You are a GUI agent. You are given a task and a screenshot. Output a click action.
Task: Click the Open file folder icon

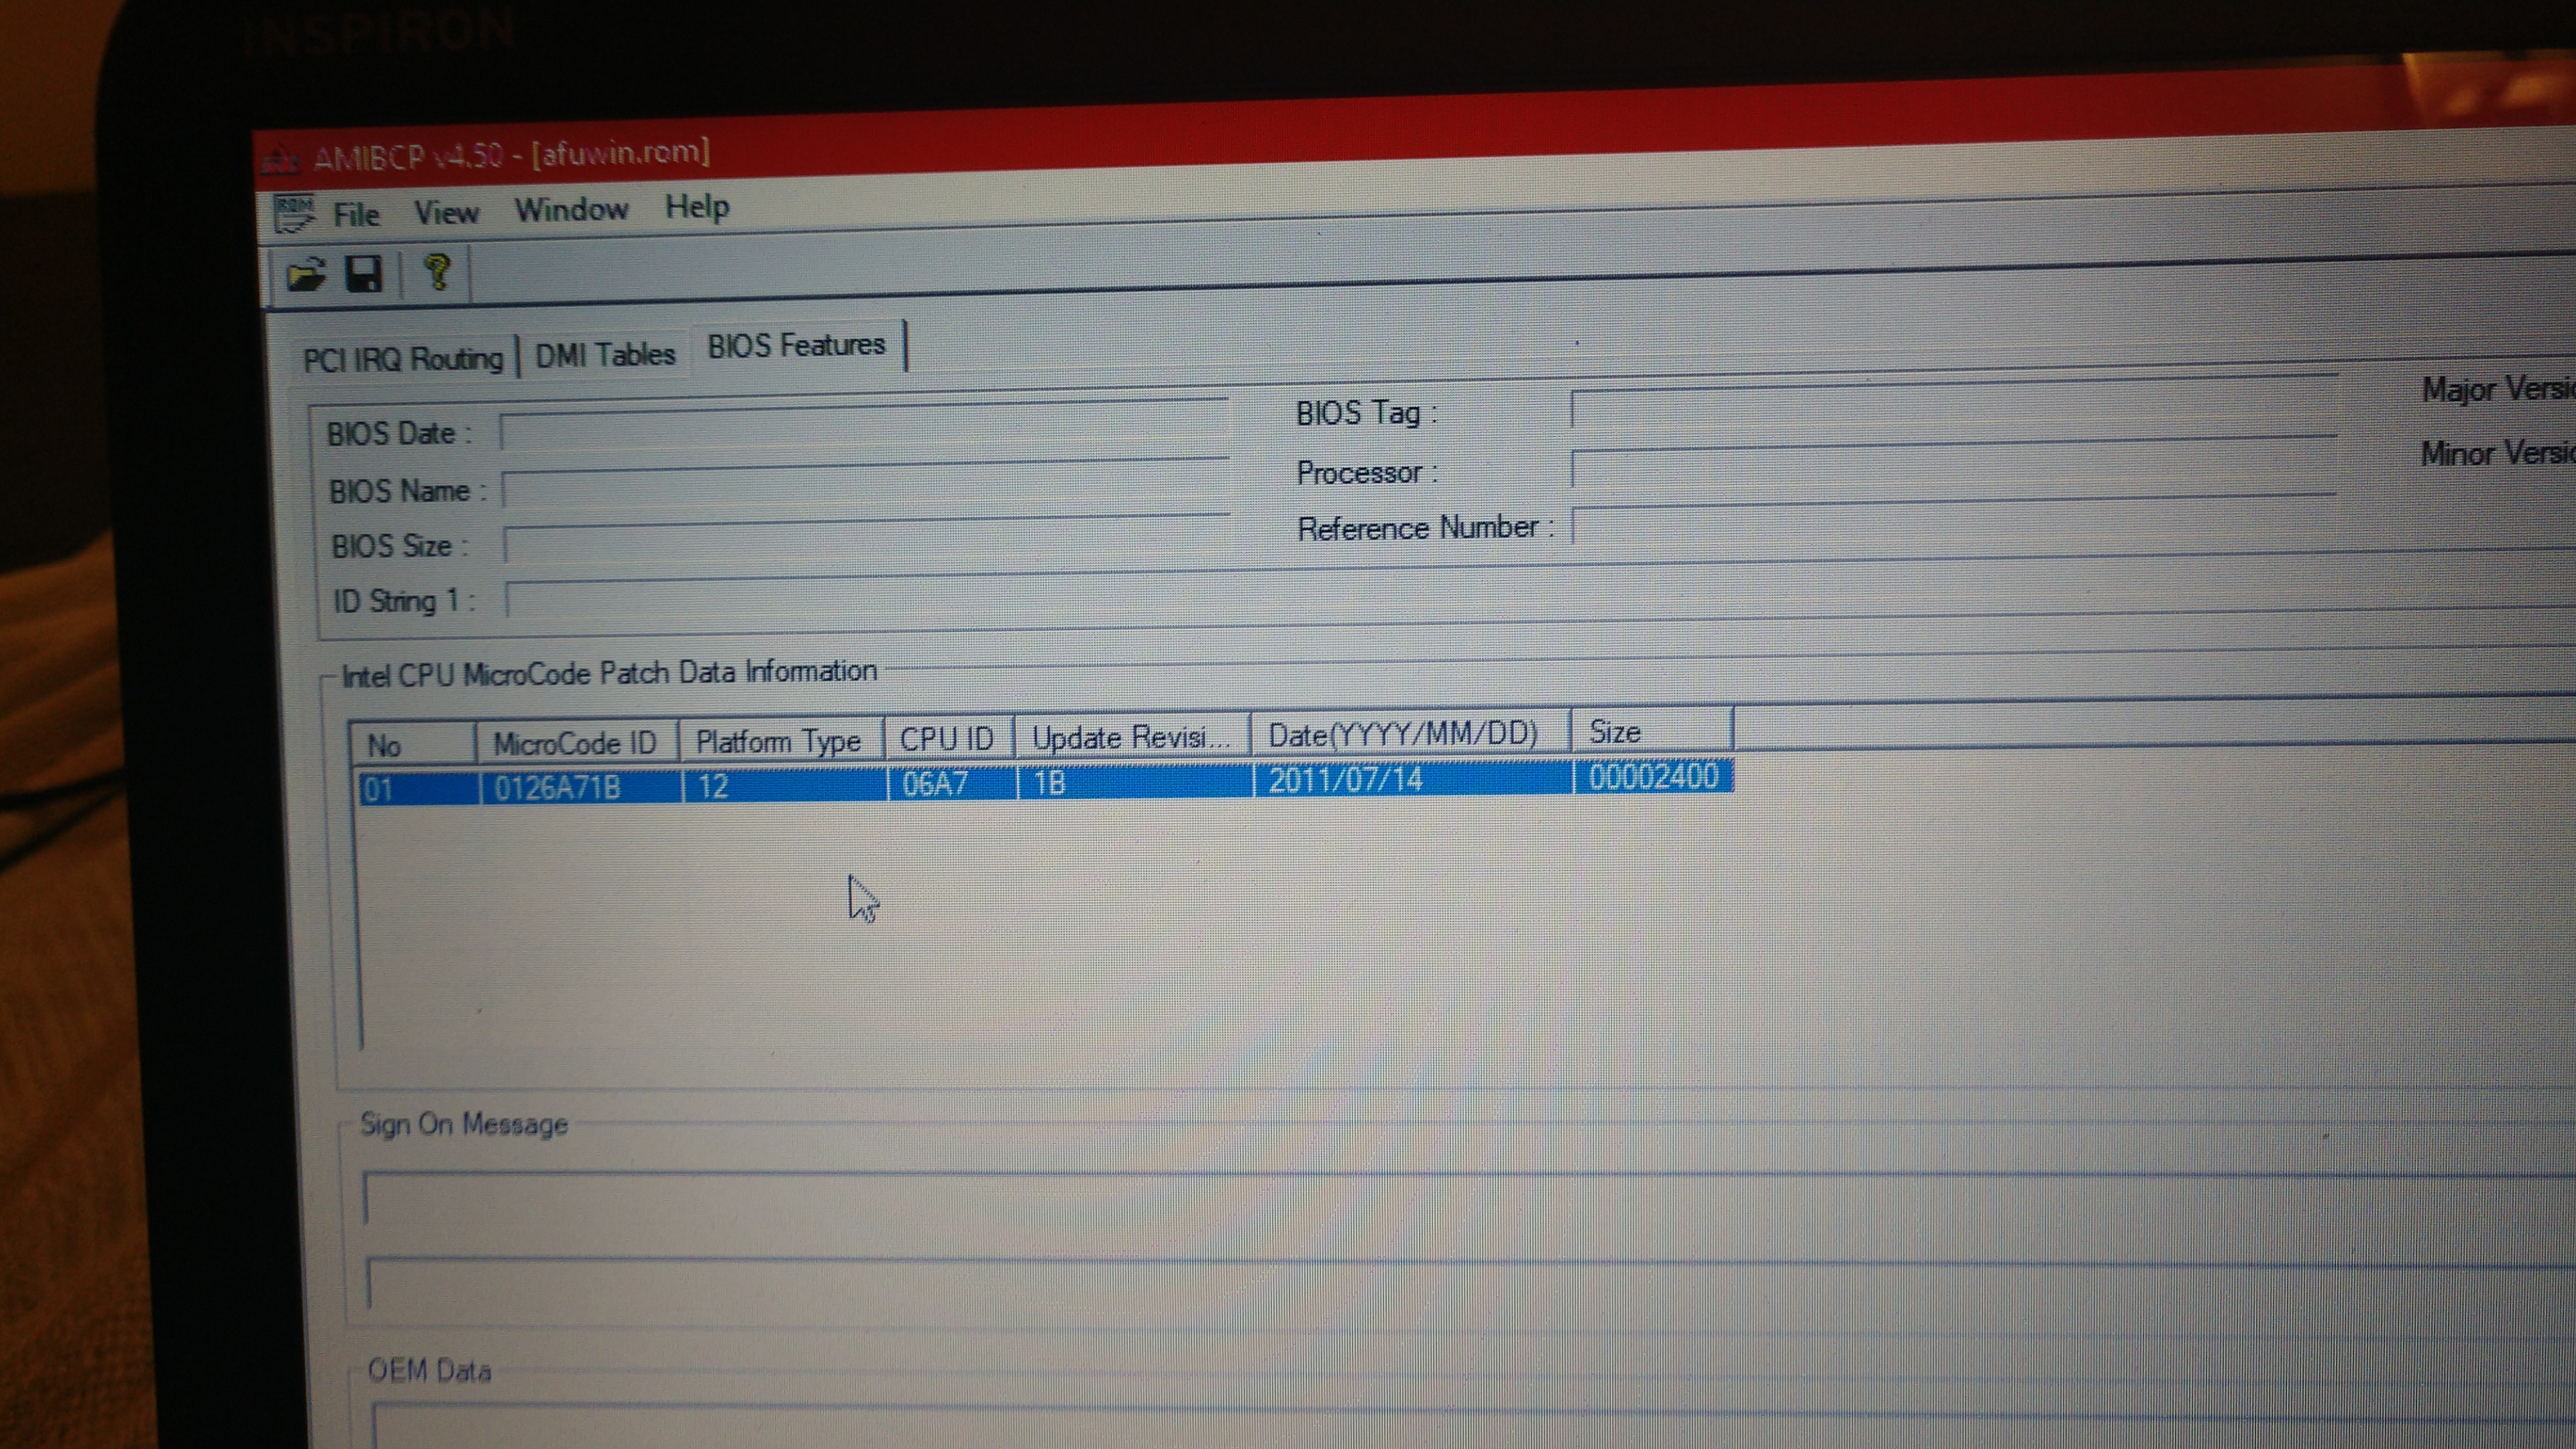coord(306,275)
